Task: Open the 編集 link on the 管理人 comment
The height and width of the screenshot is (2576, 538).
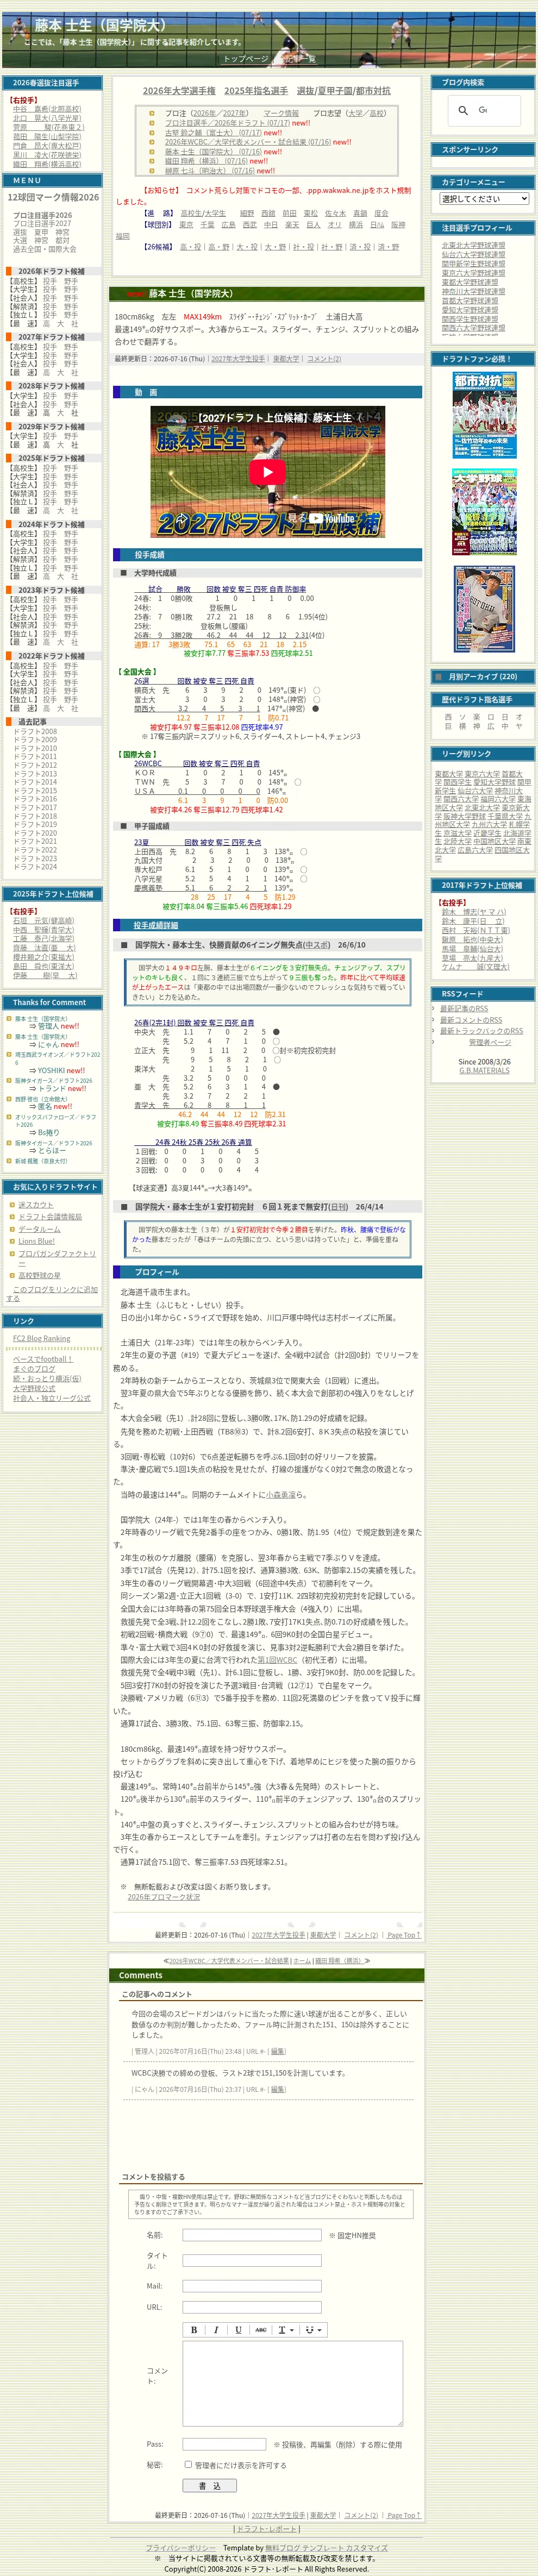Action: [277, 2051]
